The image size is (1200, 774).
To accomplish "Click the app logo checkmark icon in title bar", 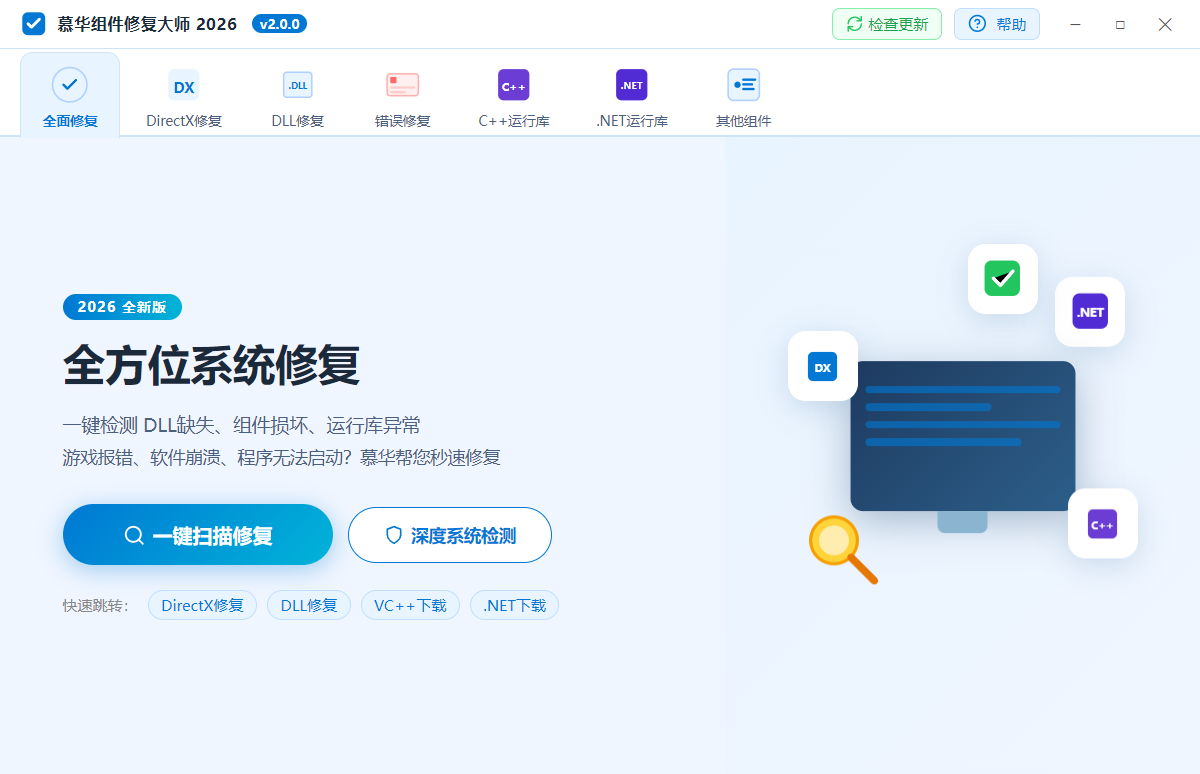I will click(34, 24).
